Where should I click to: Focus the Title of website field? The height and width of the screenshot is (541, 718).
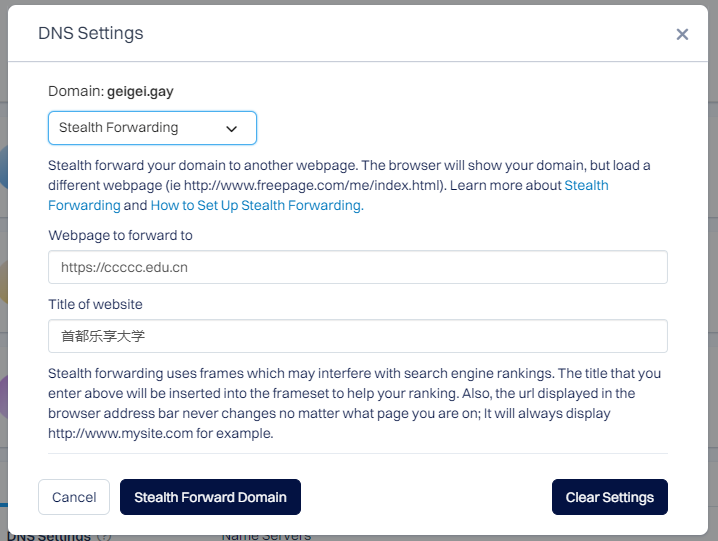358,336
